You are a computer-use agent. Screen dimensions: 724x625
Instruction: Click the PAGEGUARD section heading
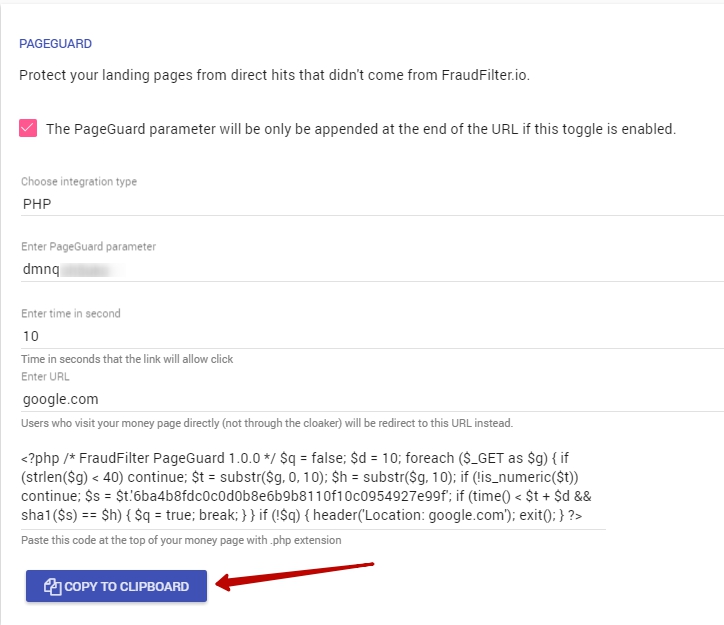point(56,44)
